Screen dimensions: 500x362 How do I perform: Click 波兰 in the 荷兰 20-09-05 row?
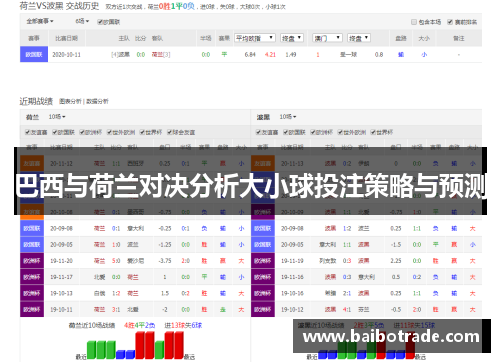(x=133, y=245)
